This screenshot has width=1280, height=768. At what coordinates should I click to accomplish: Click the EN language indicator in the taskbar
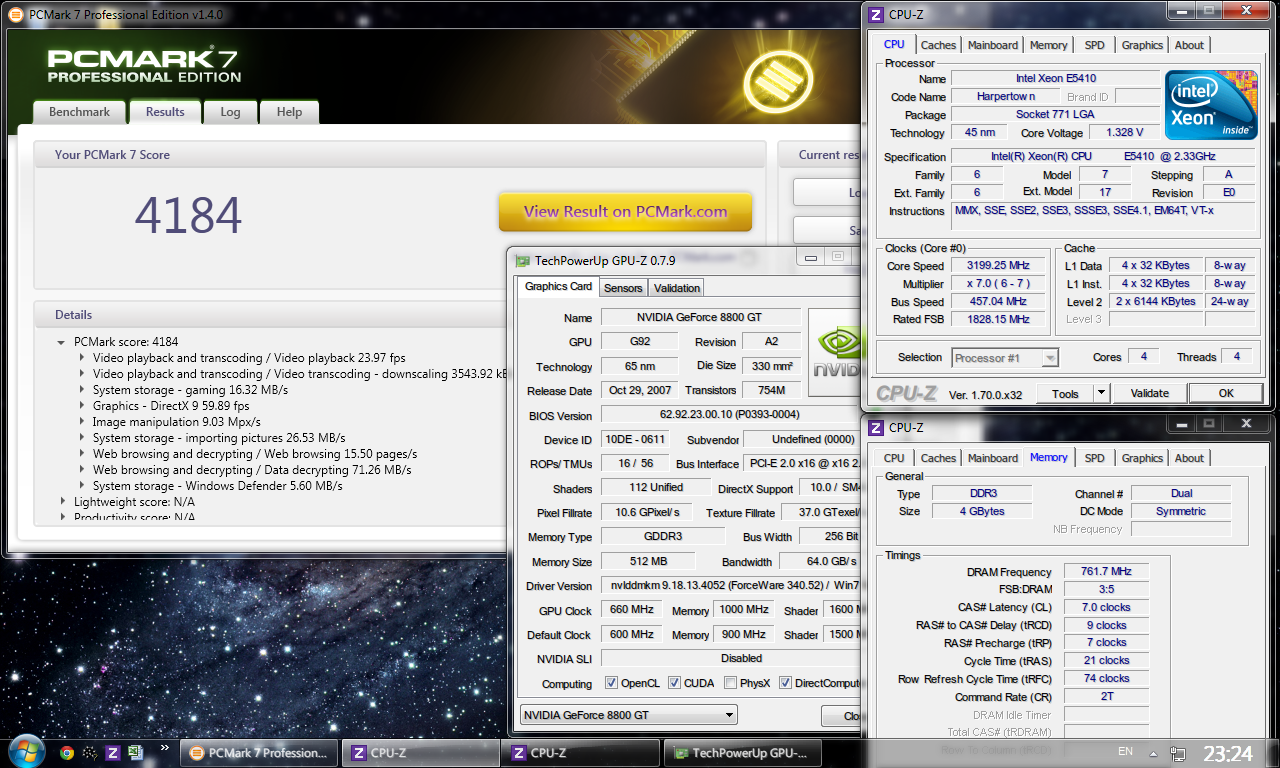pos(1125,751)
